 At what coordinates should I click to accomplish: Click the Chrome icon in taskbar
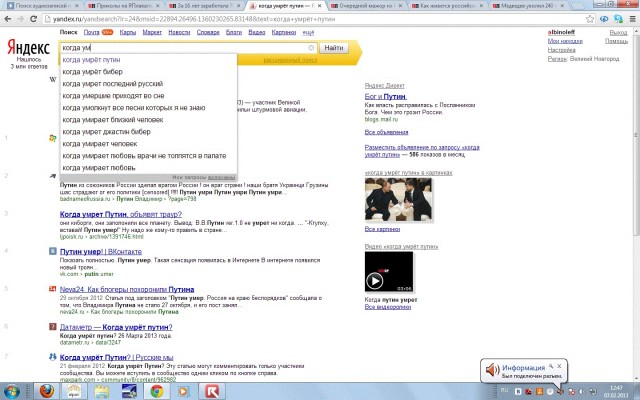(x=155, y=390)
